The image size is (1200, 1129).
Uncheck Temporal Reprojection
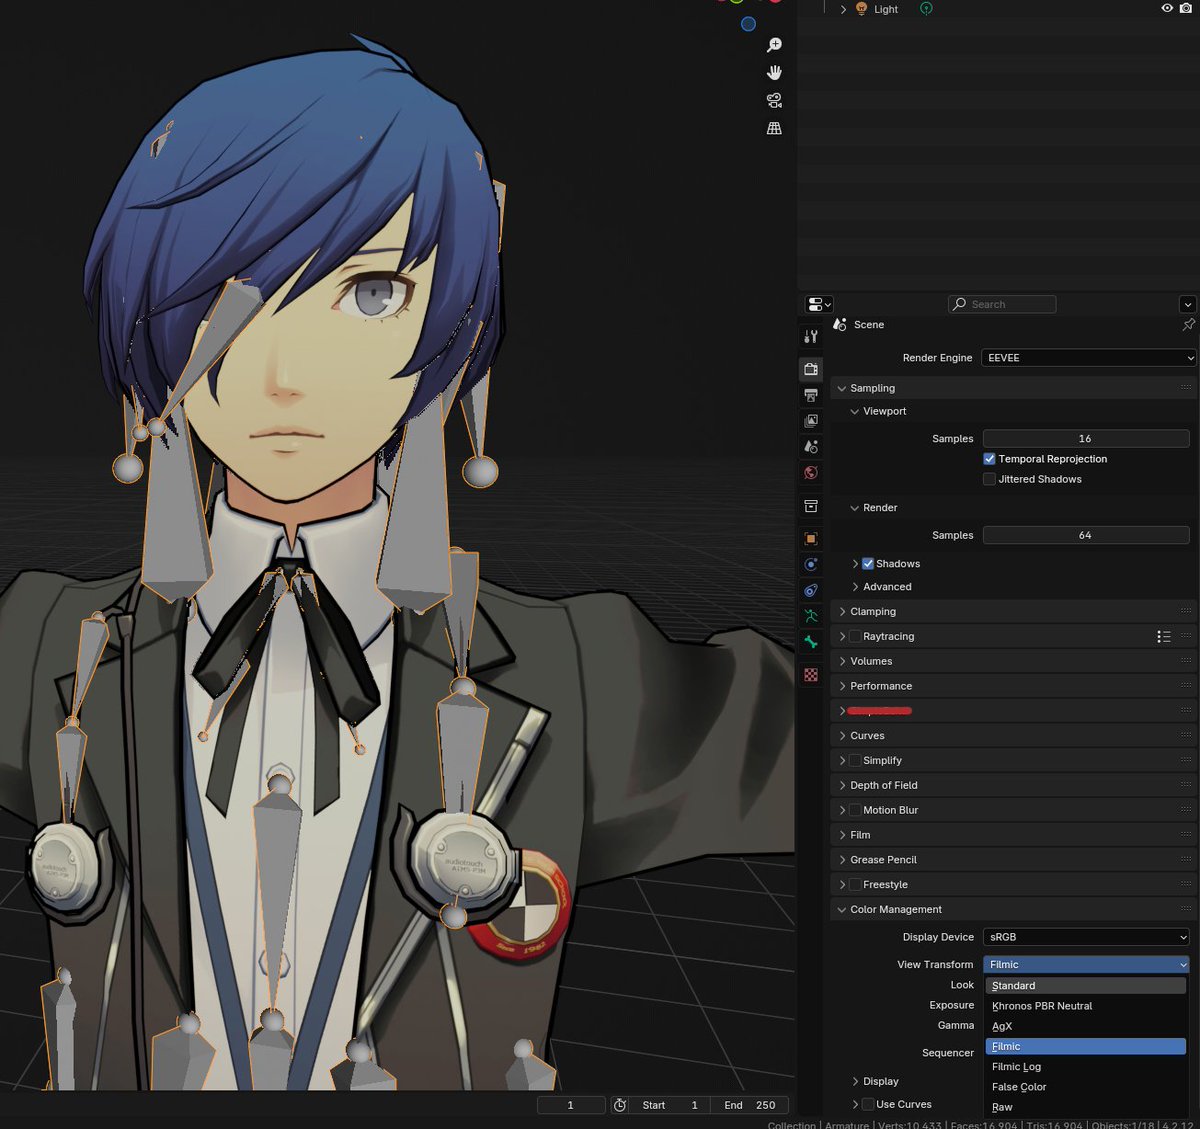pos(989,459)
